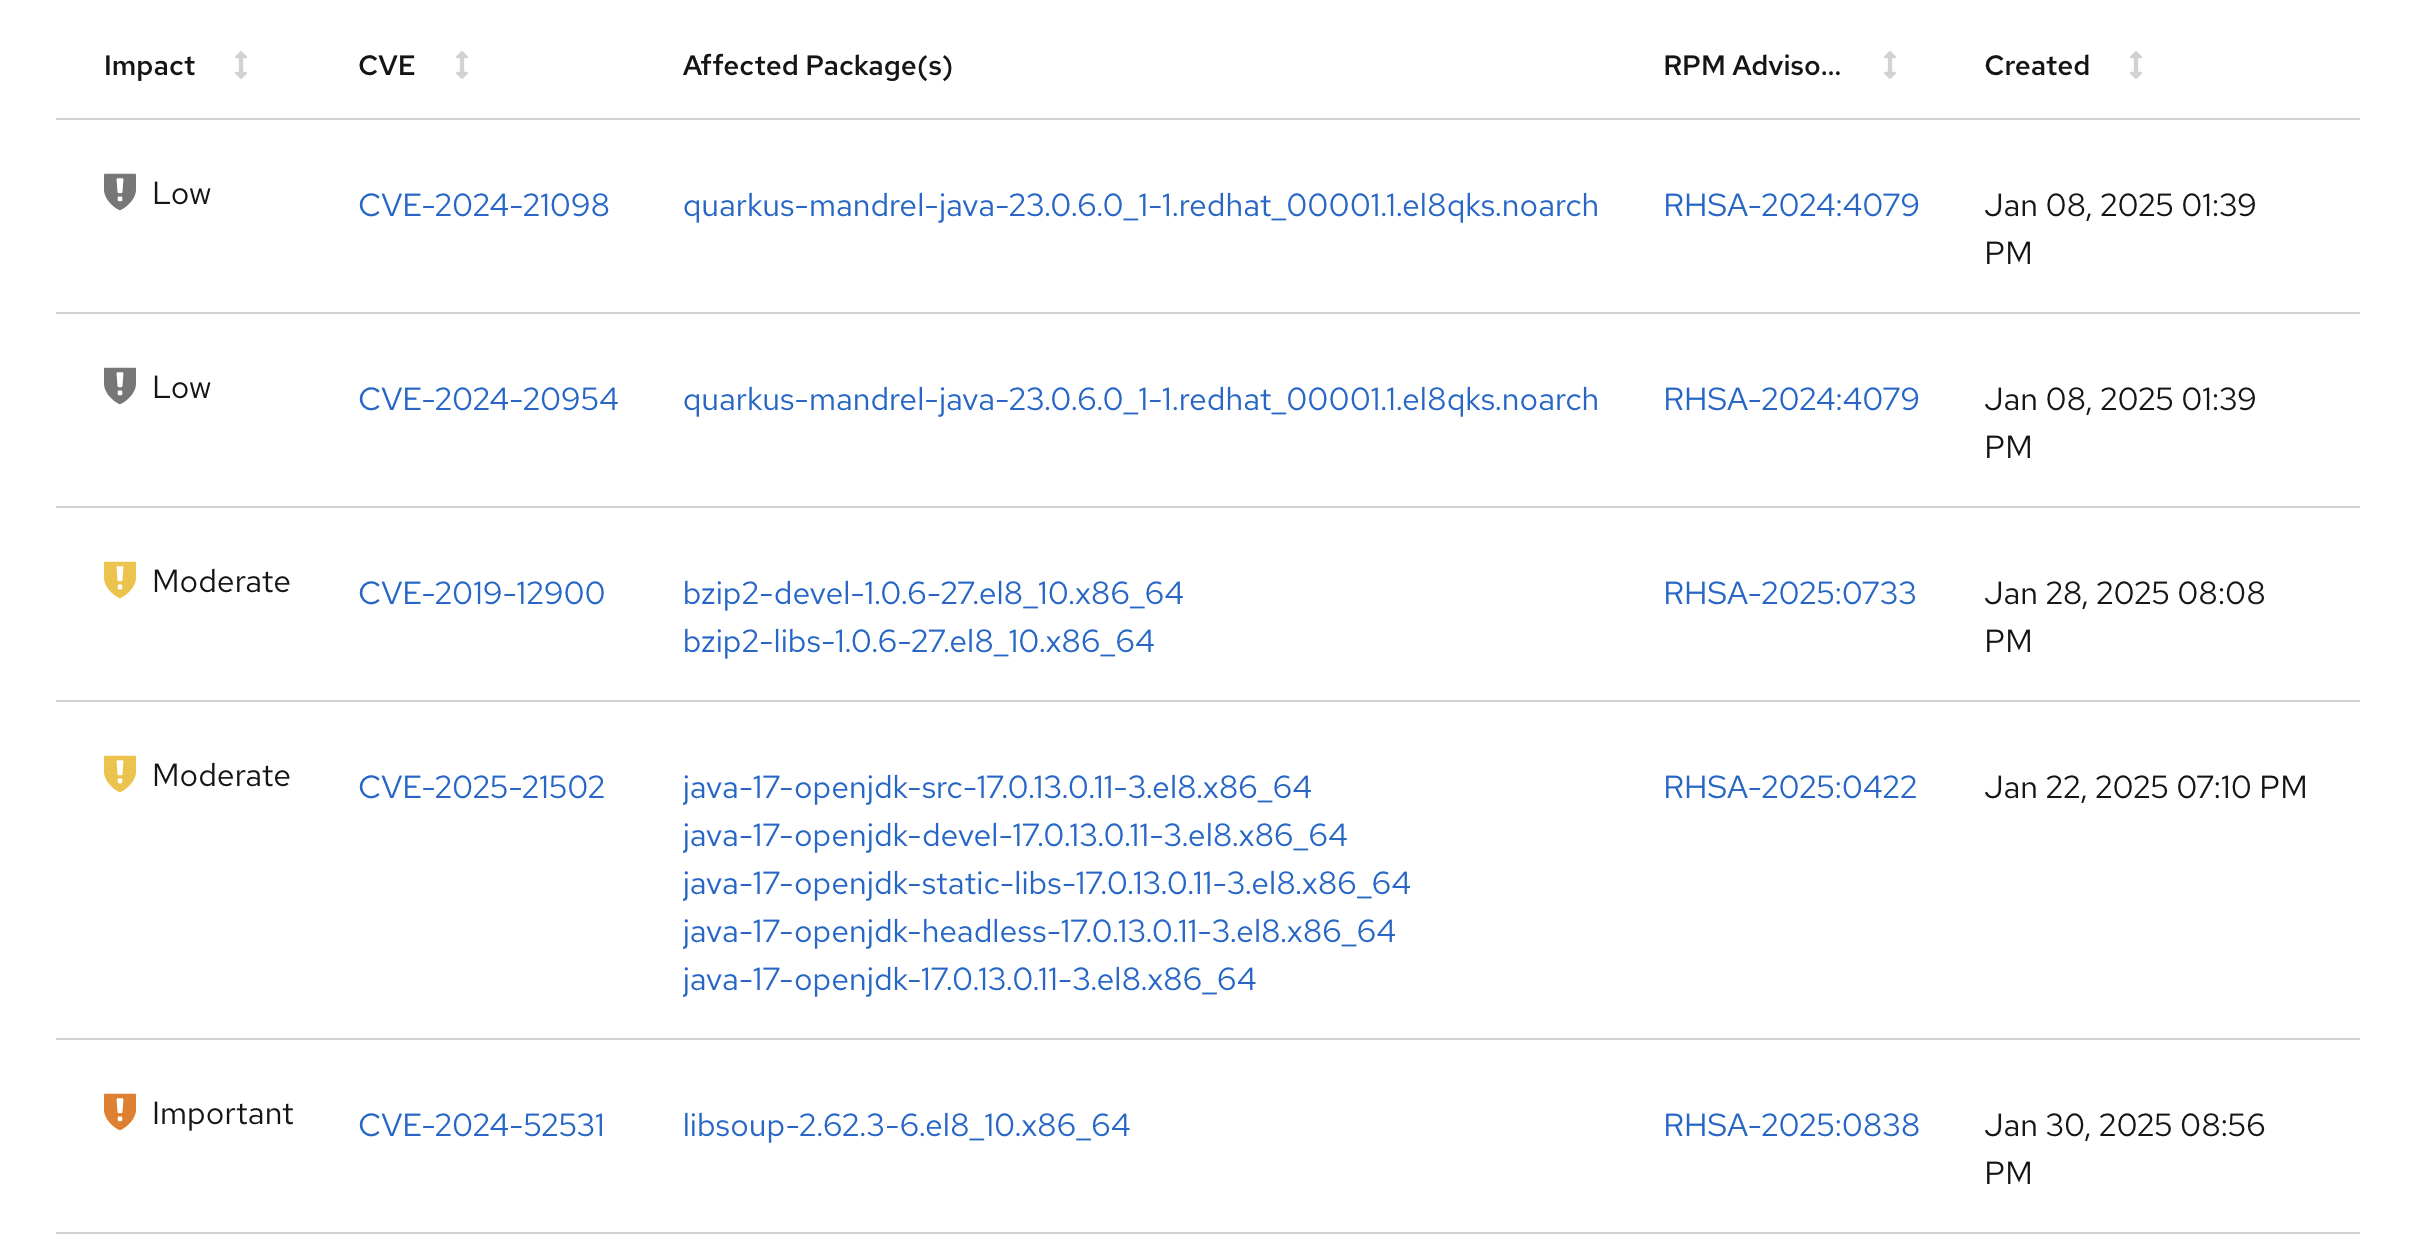Open the bzip2-devel package link
Image resolution: width=2416 pixels, height=1256 pixels.
pos(932,593)
